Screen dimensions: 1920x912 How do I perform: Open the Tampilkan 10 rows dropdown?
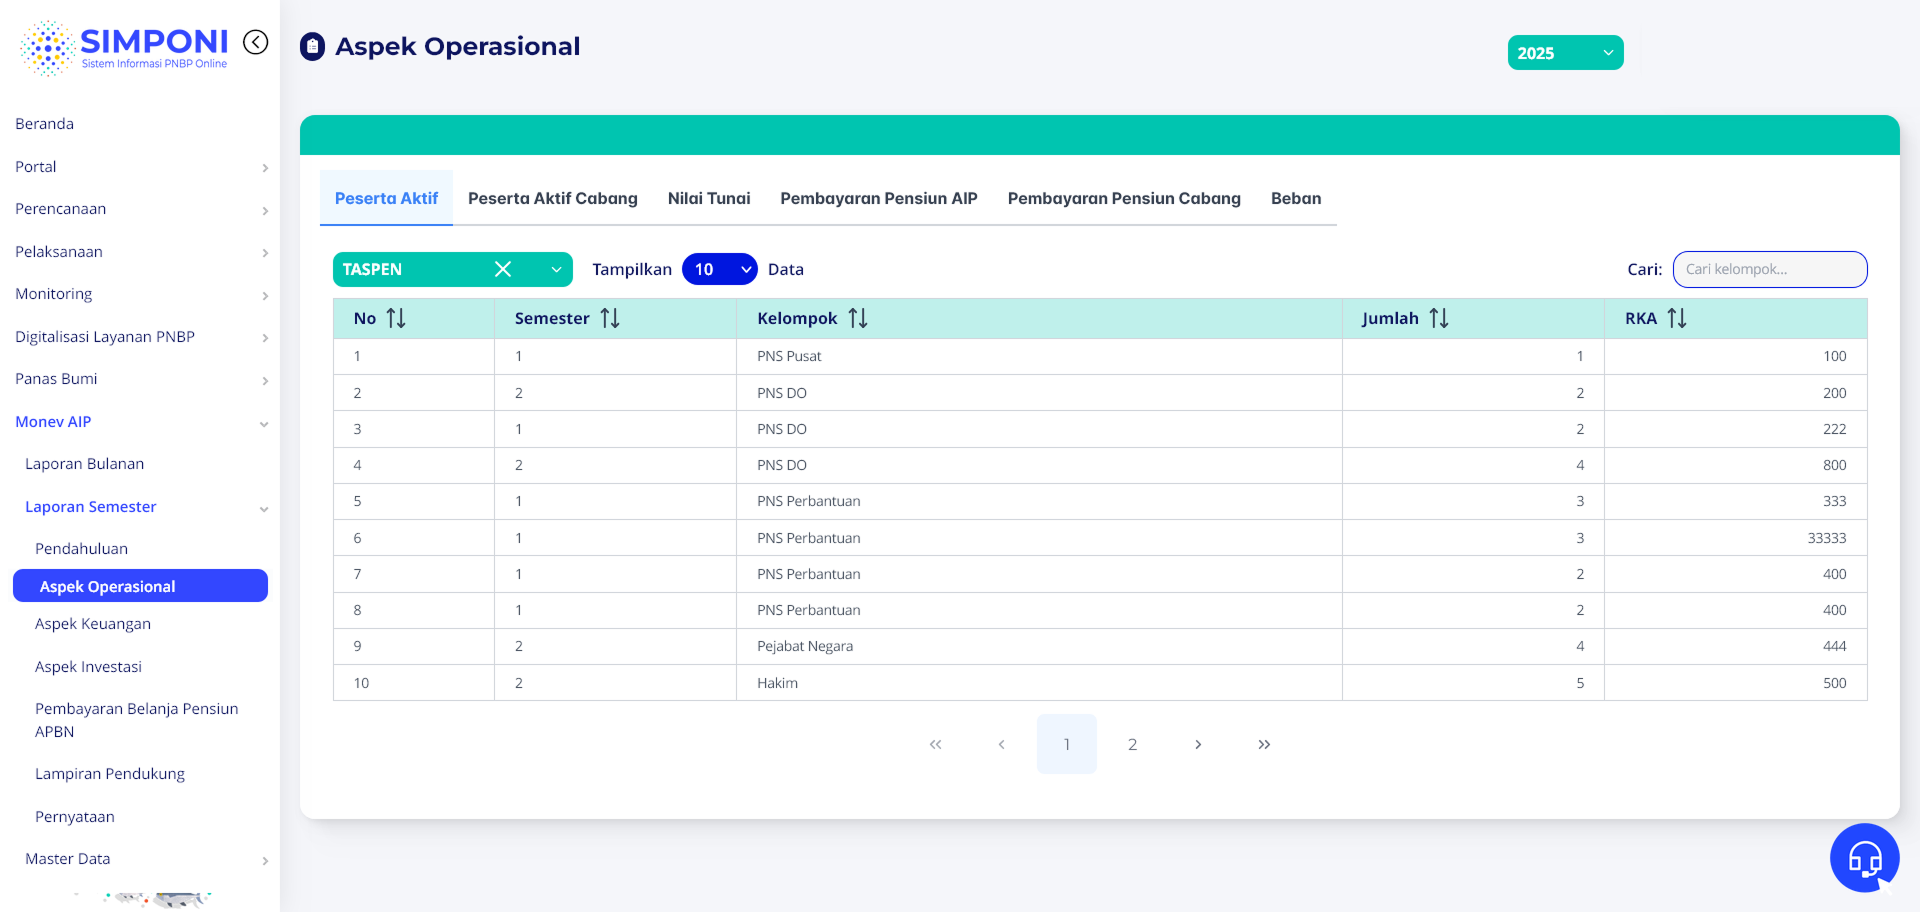point(720,269)
